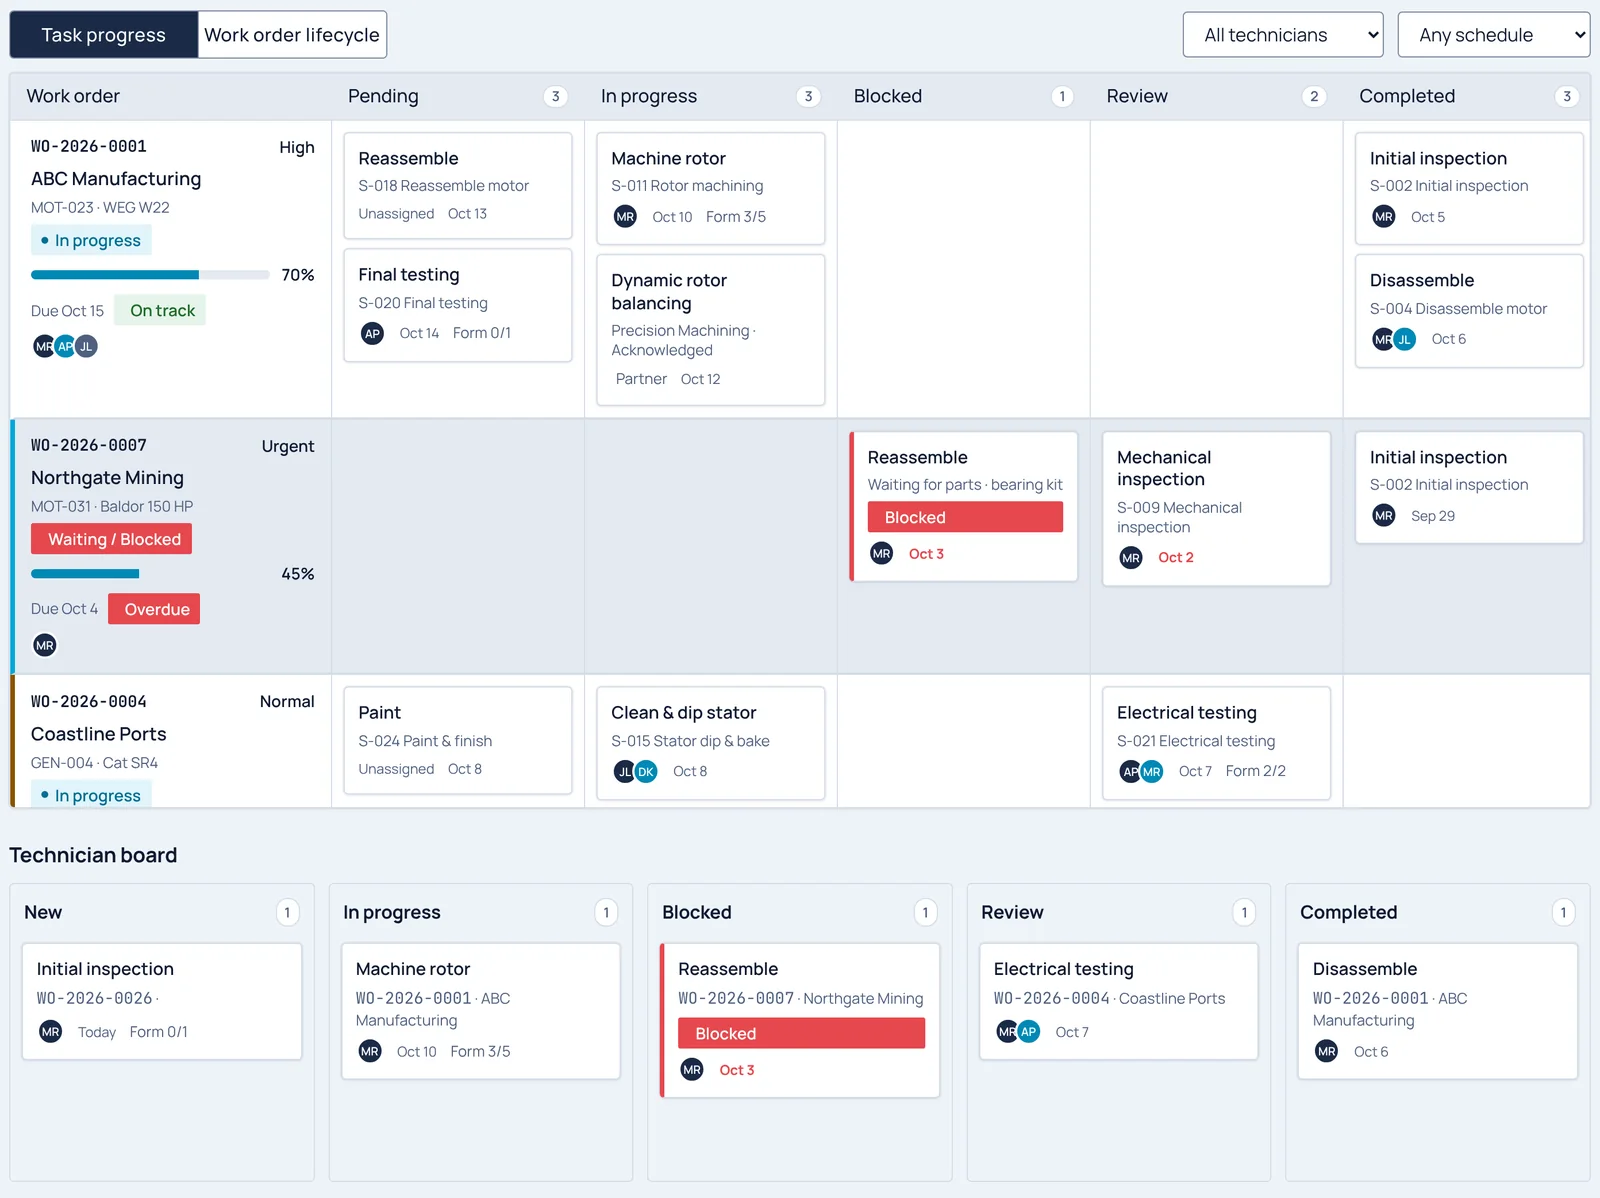This screenshot has height=1198, width=1600.
Task: Expand the Any schedule dropdown
Action: 1493,35
